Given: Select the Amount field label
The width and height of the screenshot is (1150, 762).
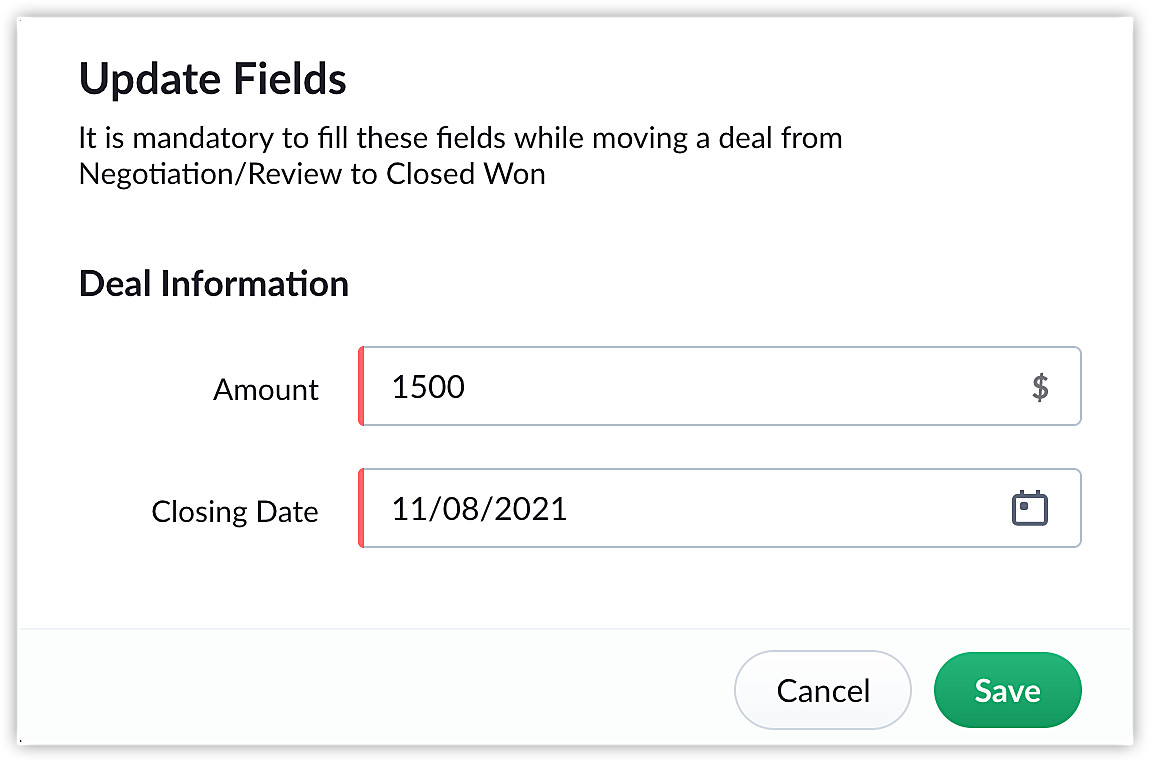Looking at the screenshot, I should pos(266,389).
